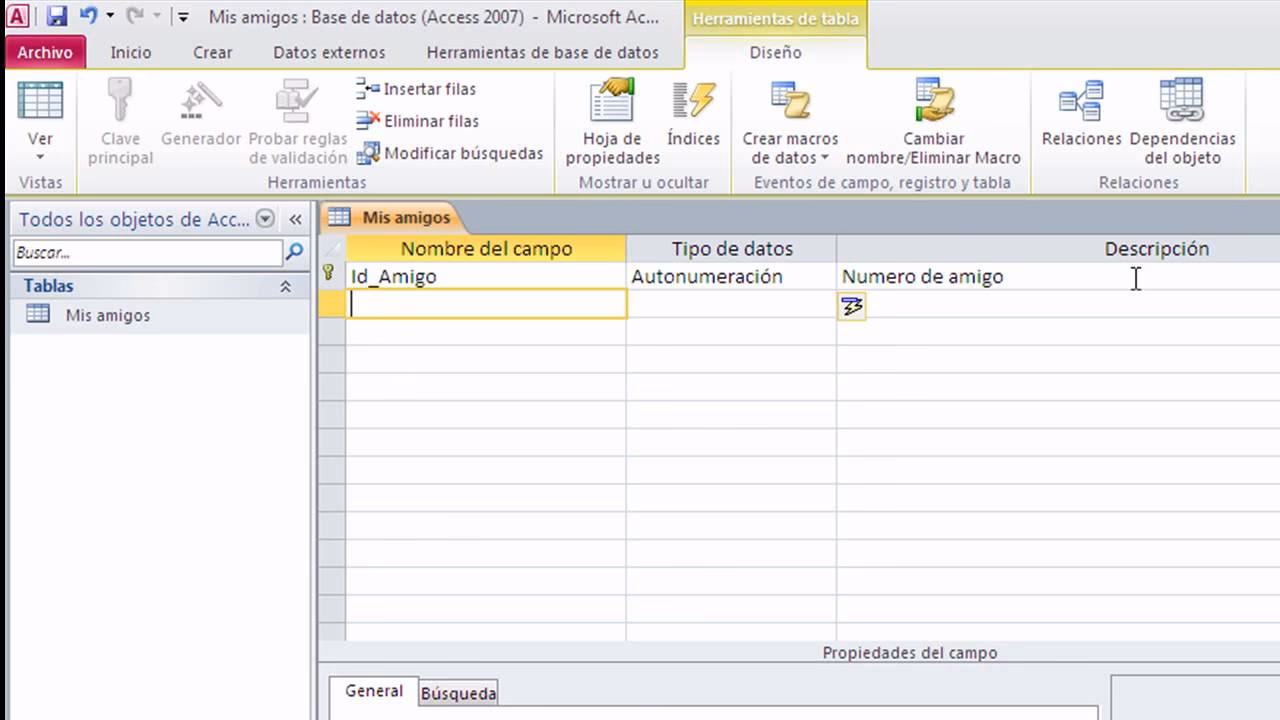
Task: Collapse the Tablas group
Action: (285, 286)
